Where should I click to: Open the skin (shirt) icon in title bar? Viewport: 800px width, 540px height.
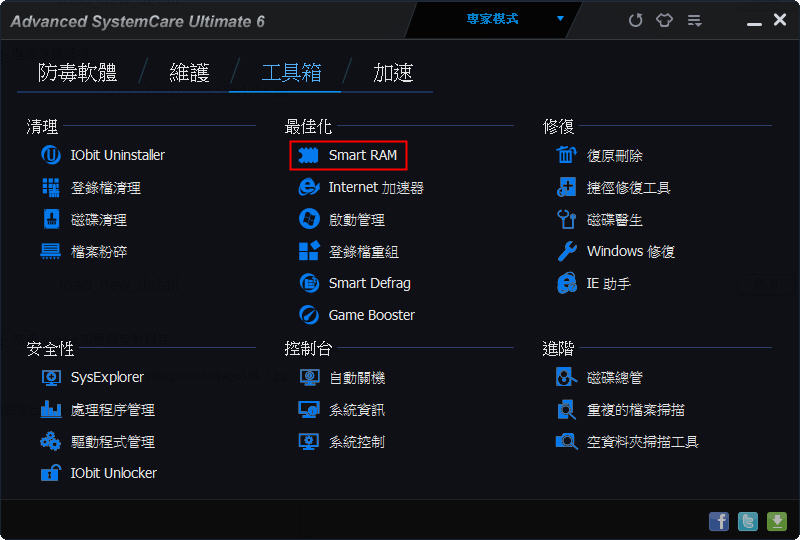[664, 20]
